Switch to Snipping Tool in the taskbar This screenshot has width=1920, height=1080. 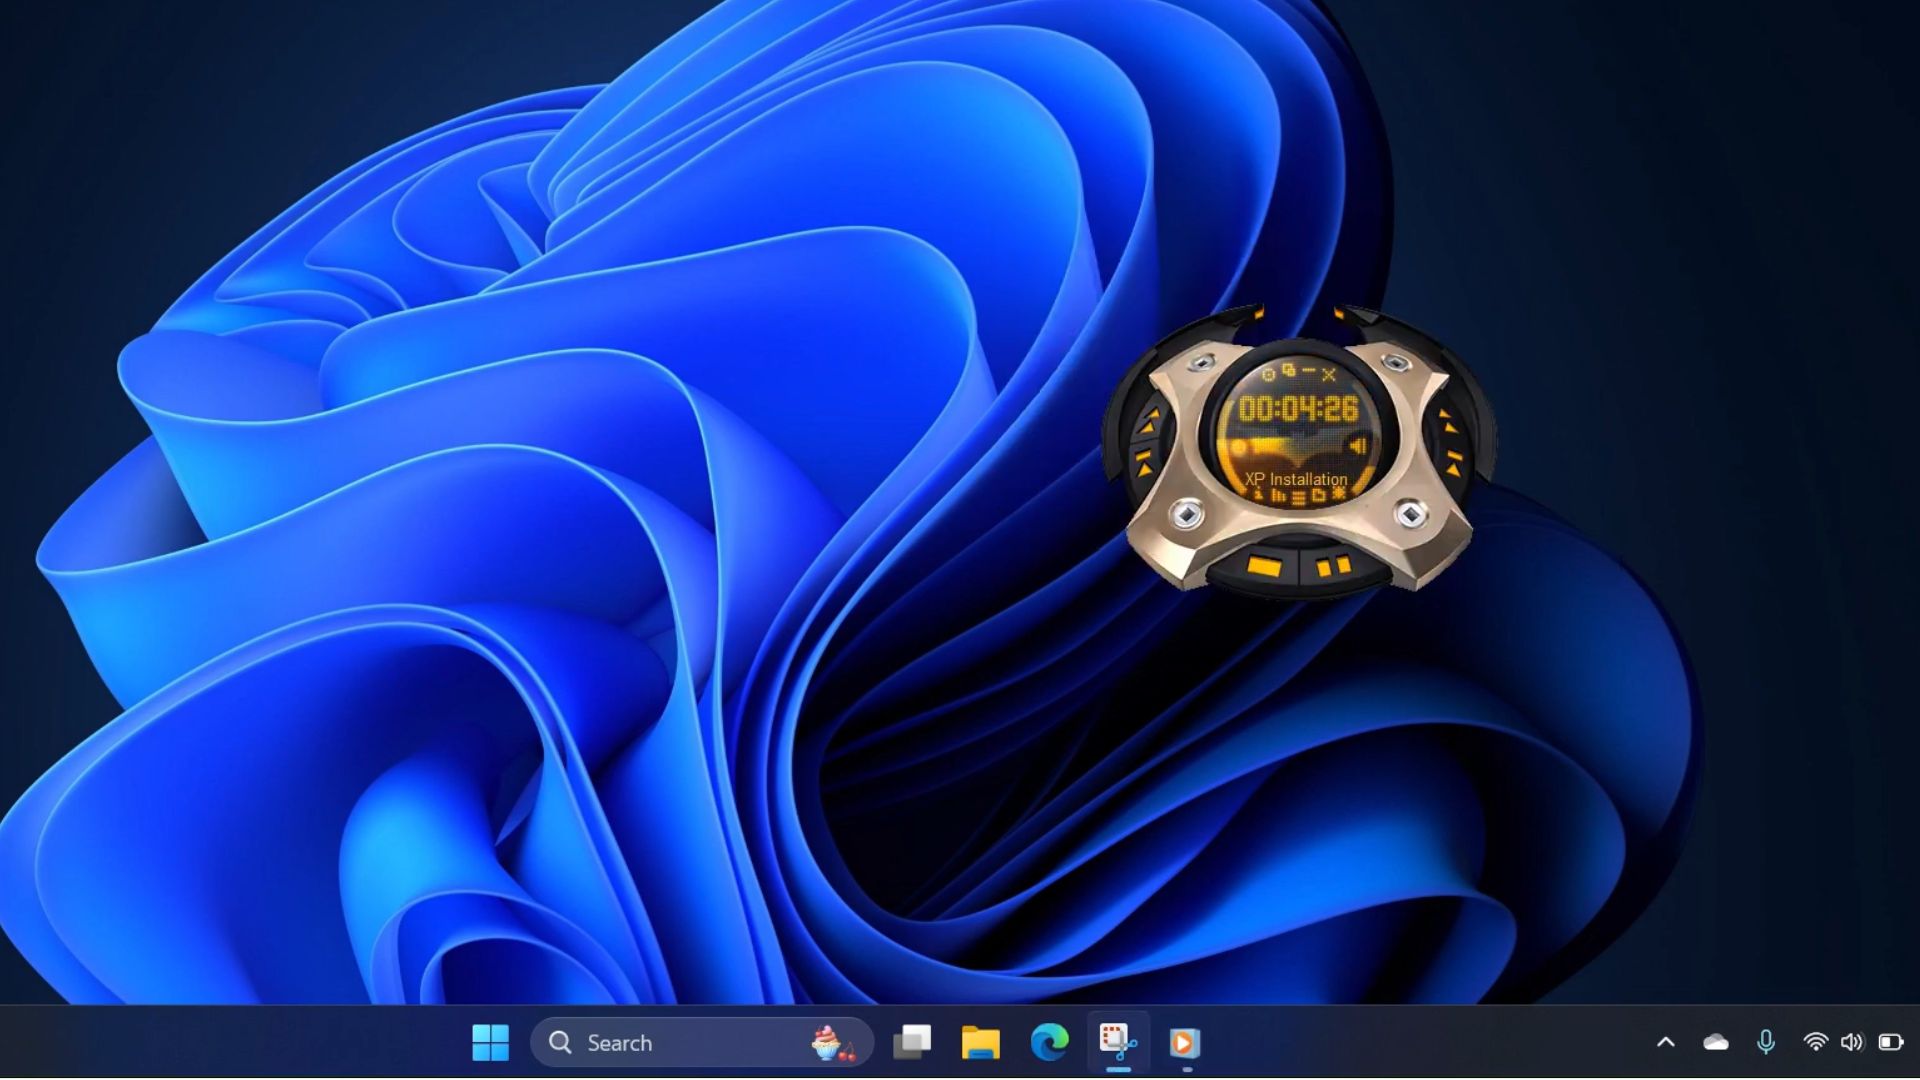pos(1118,1042)
